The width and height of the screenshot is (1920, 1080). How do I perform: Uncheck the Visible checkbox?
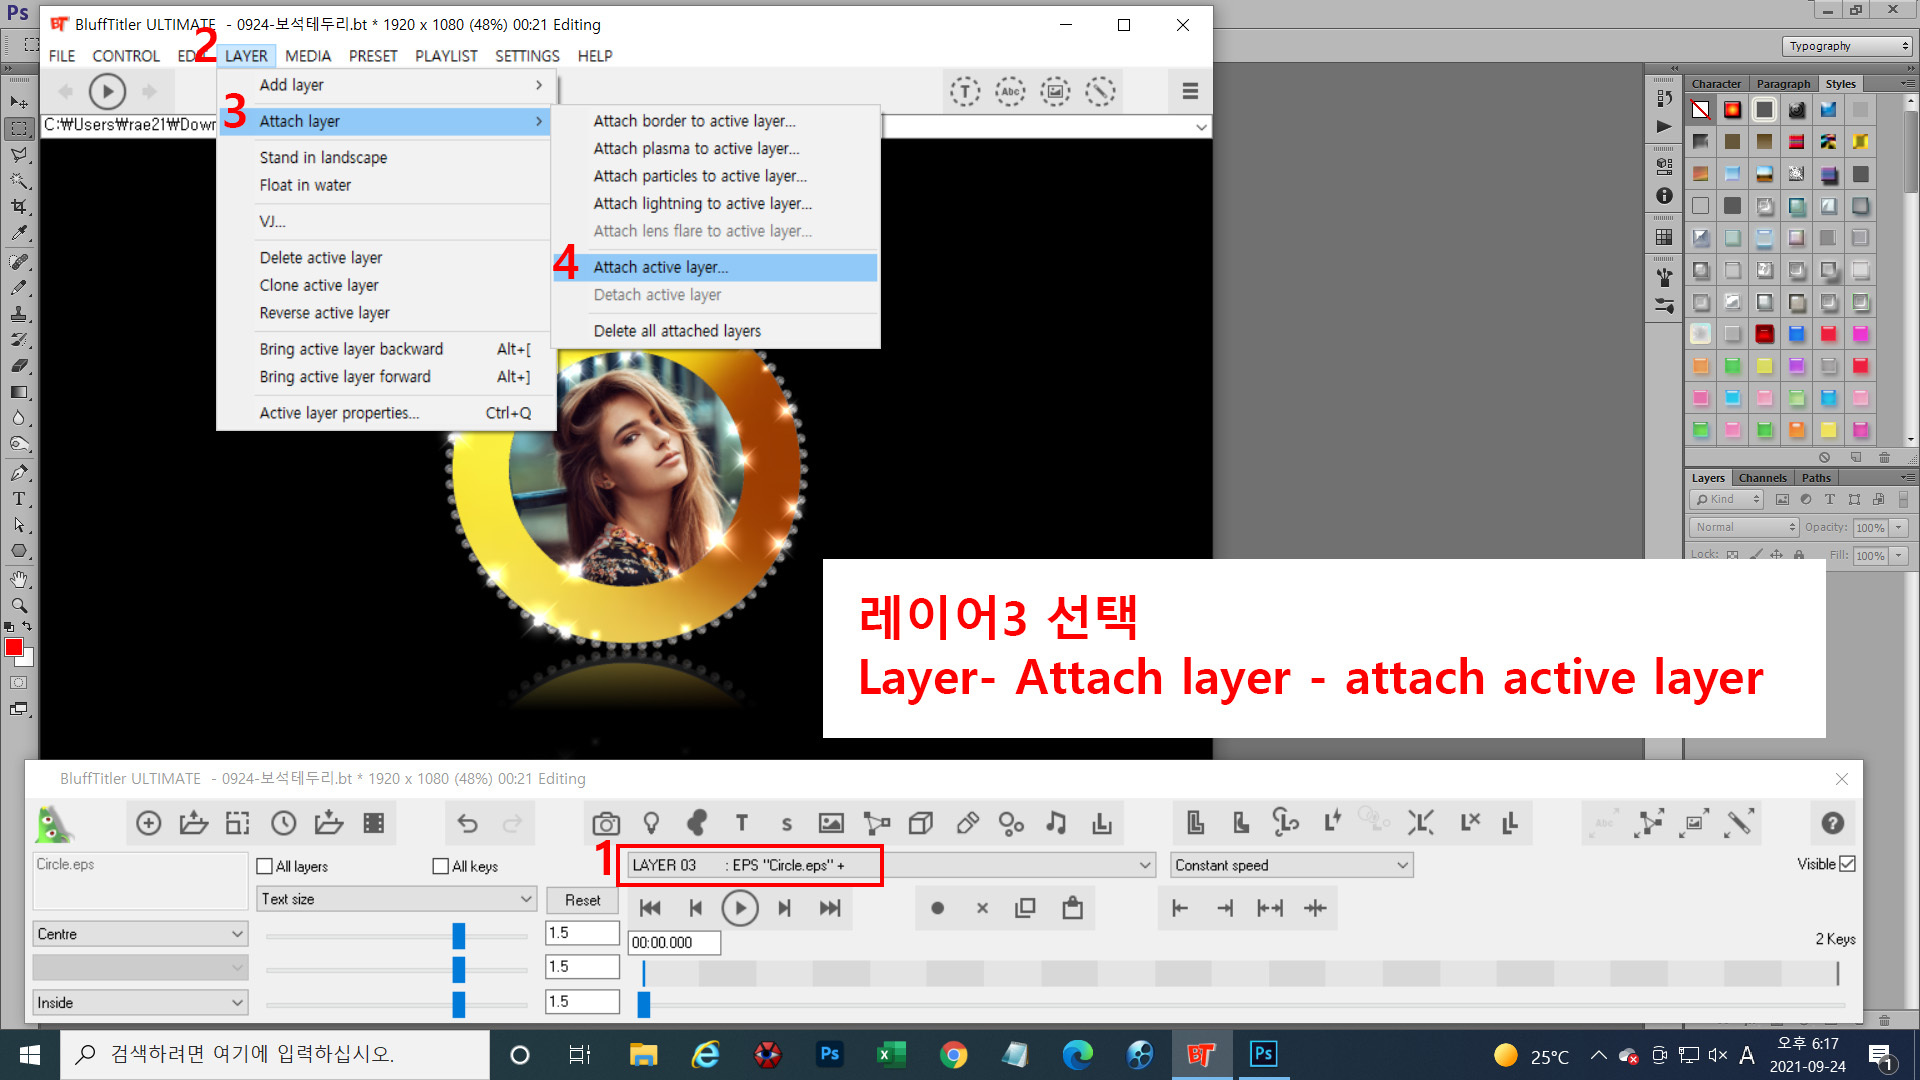tap(1847, 864)
